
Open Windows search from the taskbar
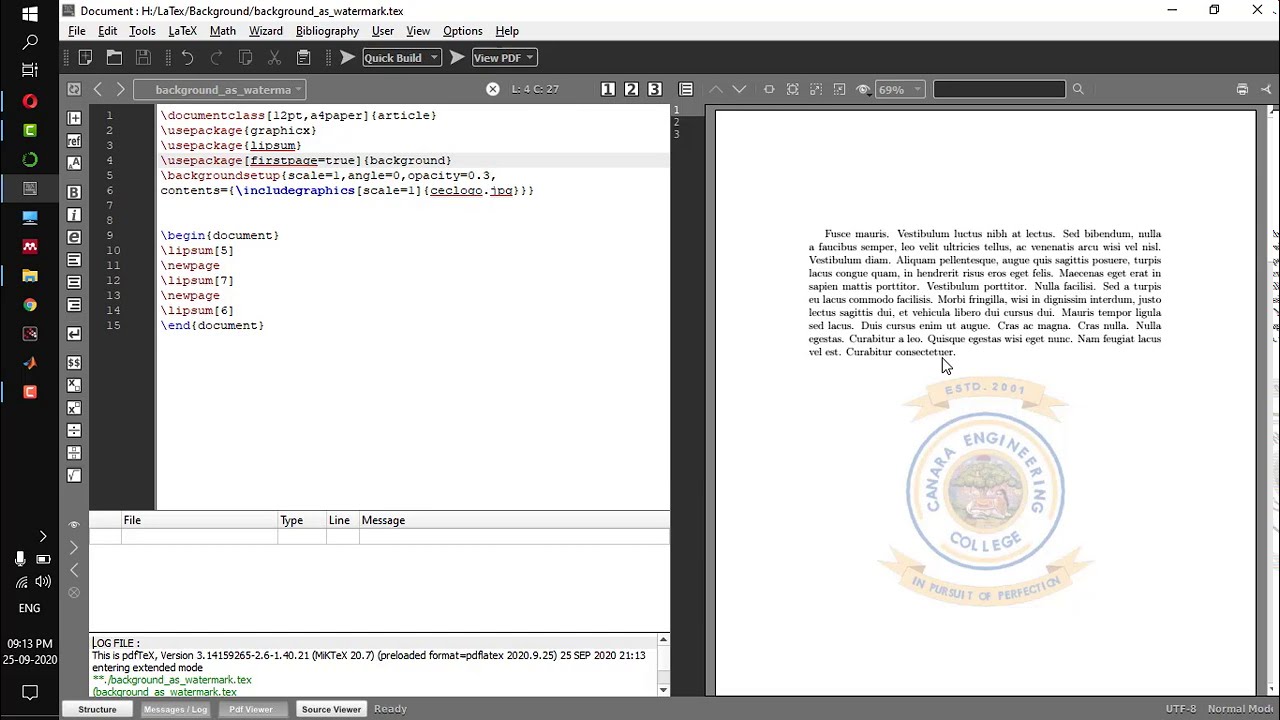pos(30,42)
